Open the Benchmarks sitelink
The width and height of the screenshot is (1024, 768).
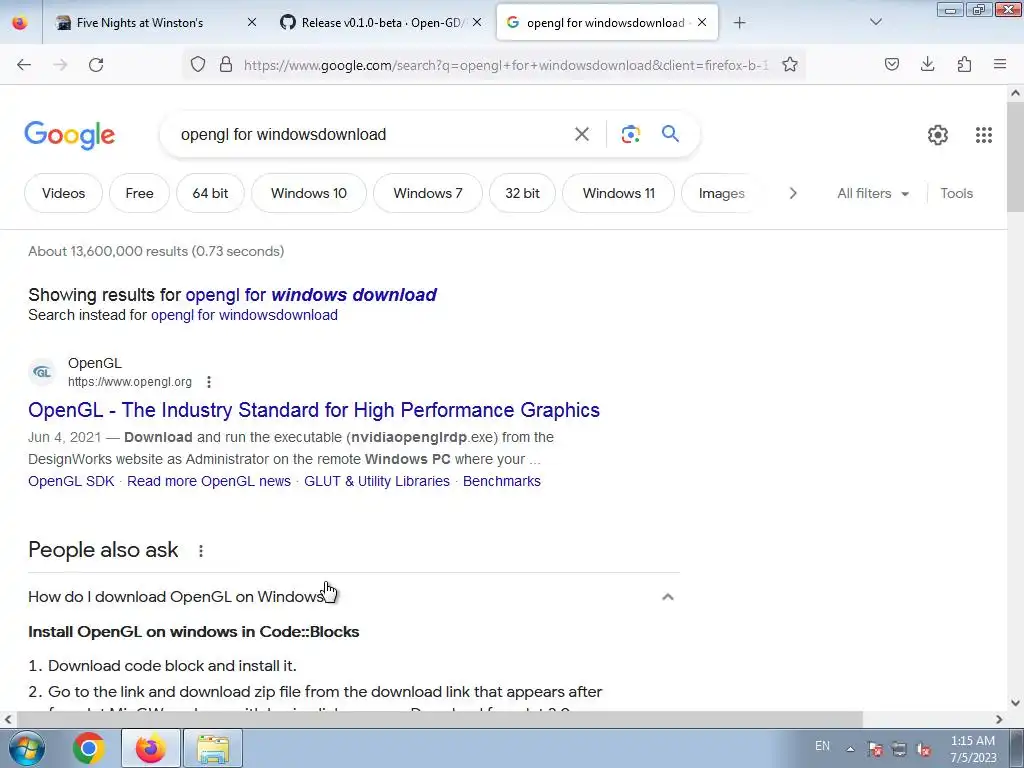pos(502,481)
